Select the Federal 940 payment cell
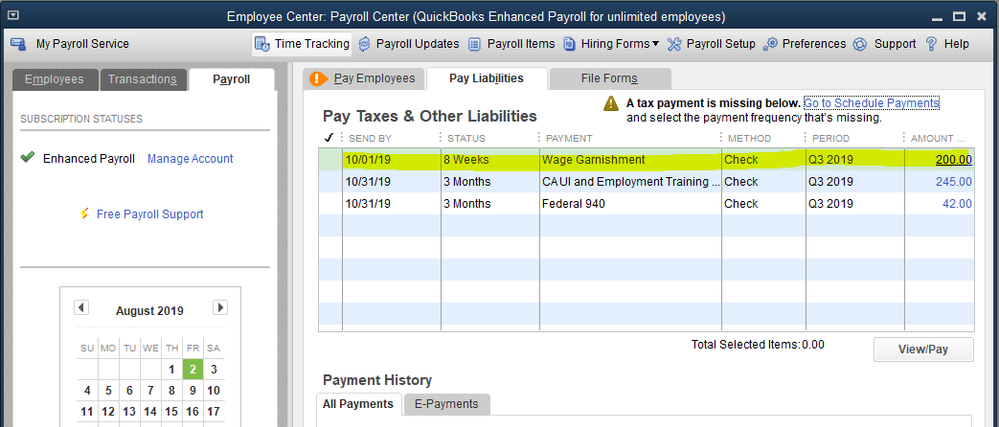Viewport: 999px width, 427px height. 630,204
